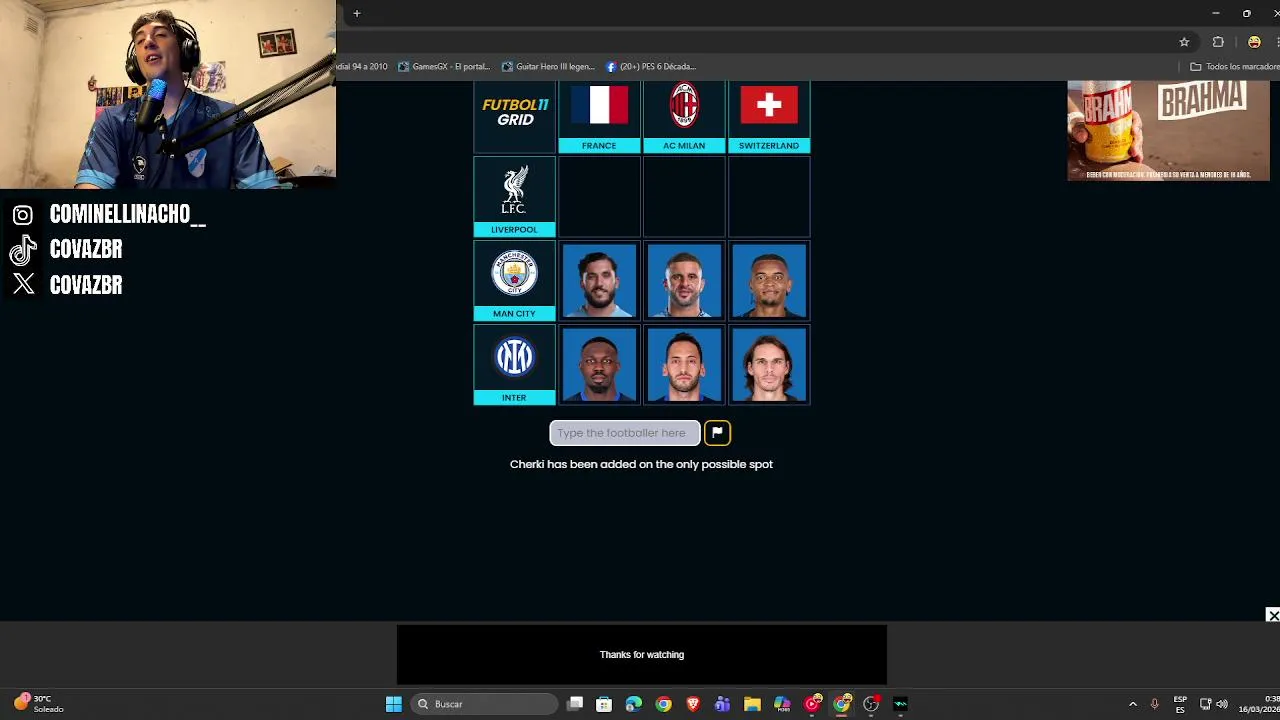Launch Microsoft Edge from the taskbar
Viewport: 1280px width, 720px height.
pos(634,704)
